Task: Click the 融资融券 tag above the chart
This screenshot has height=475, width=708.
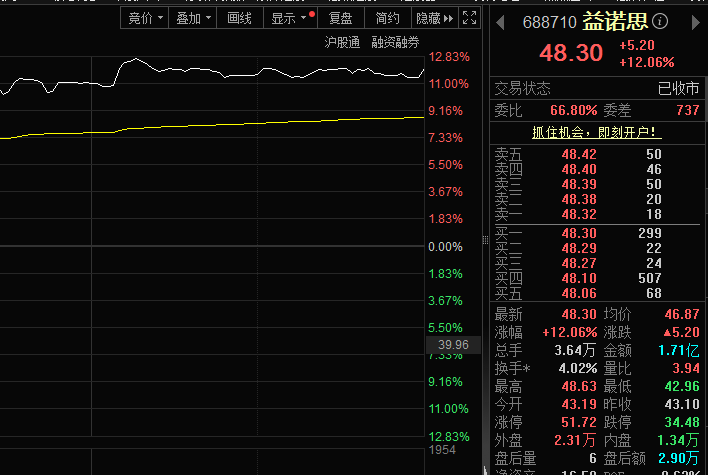Action: click(395, 42)
